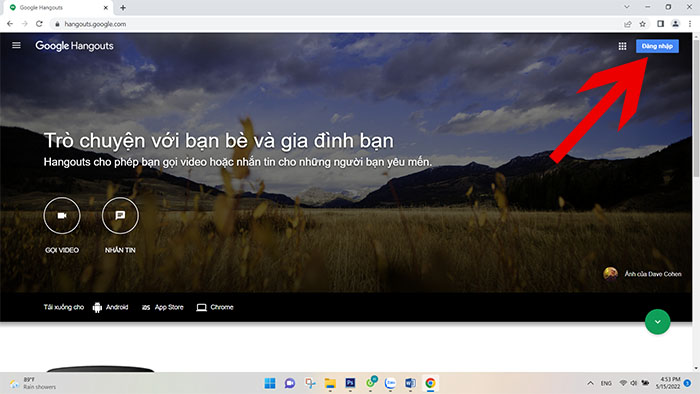Go forward in browser history
This screenshot has height=394, width=700.
[25, 24]
